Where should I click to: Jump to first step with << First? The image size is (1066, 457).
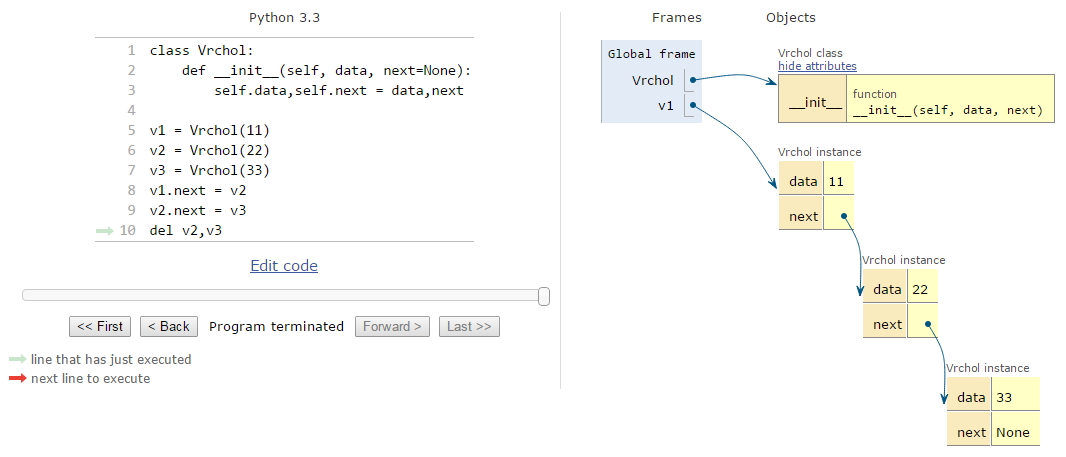click(100, 326)
